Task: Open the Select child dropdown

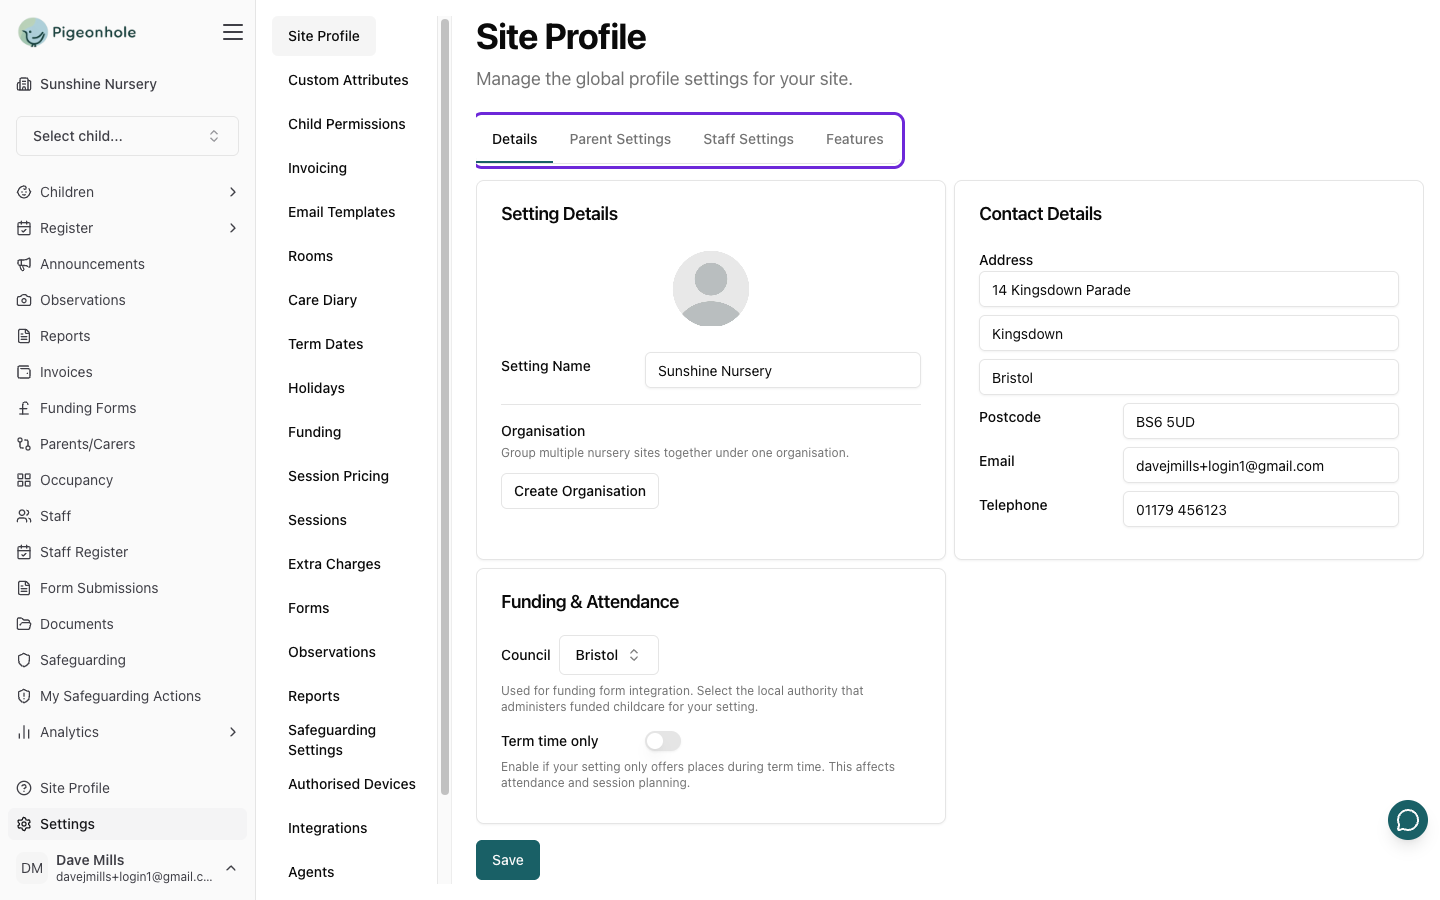Action: pos(127,136)
